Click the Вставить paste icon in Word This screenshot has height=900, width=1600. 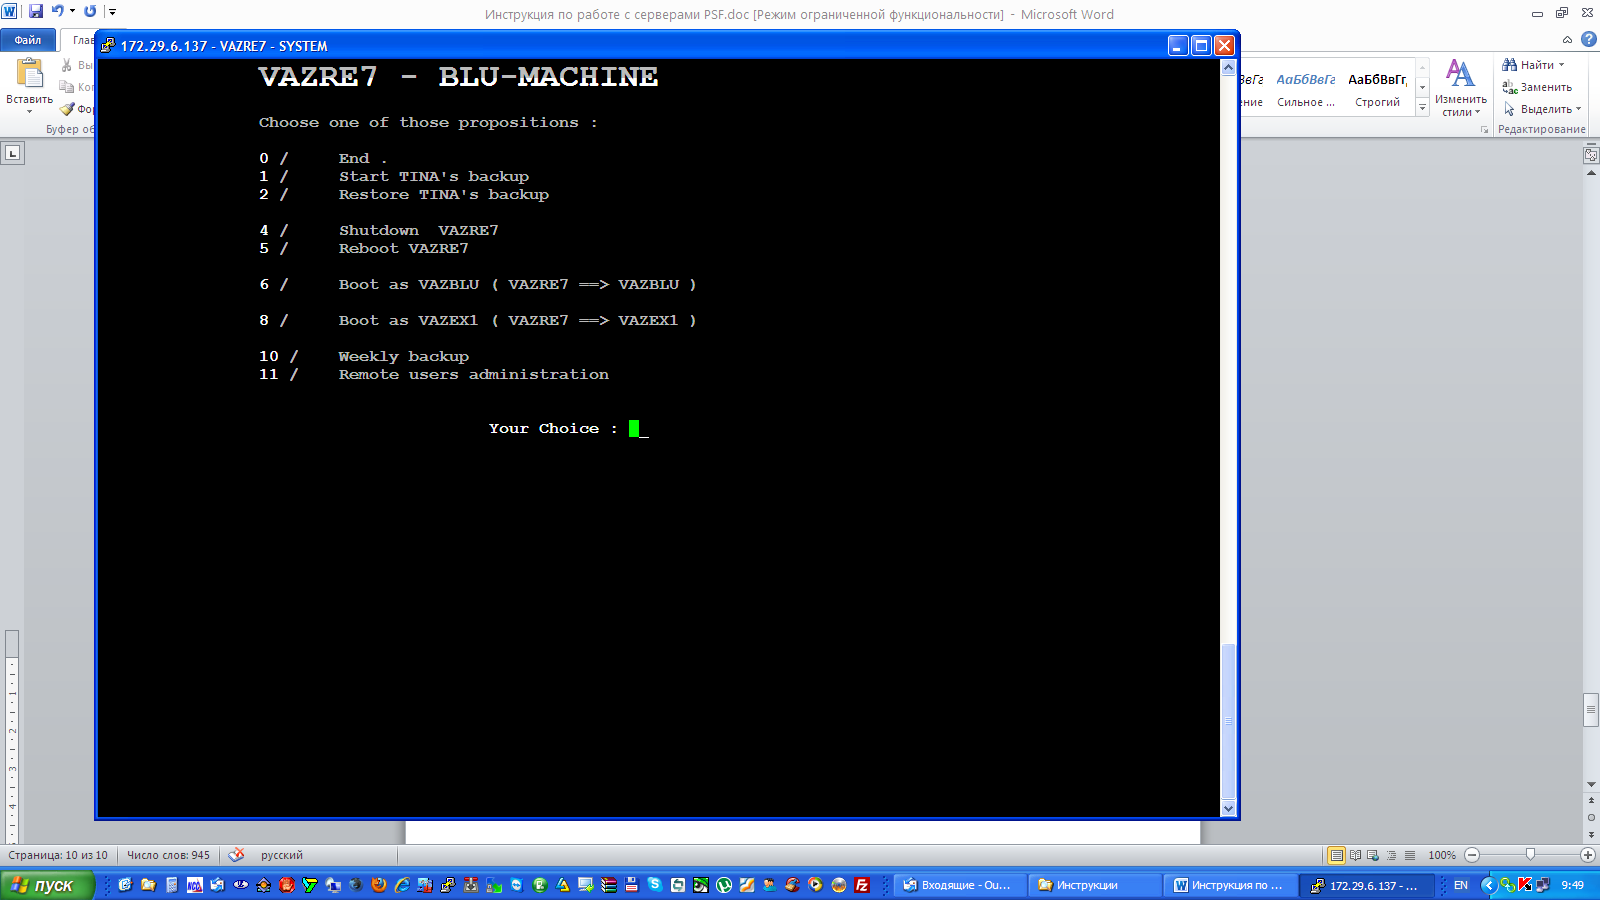coord(30,73)
